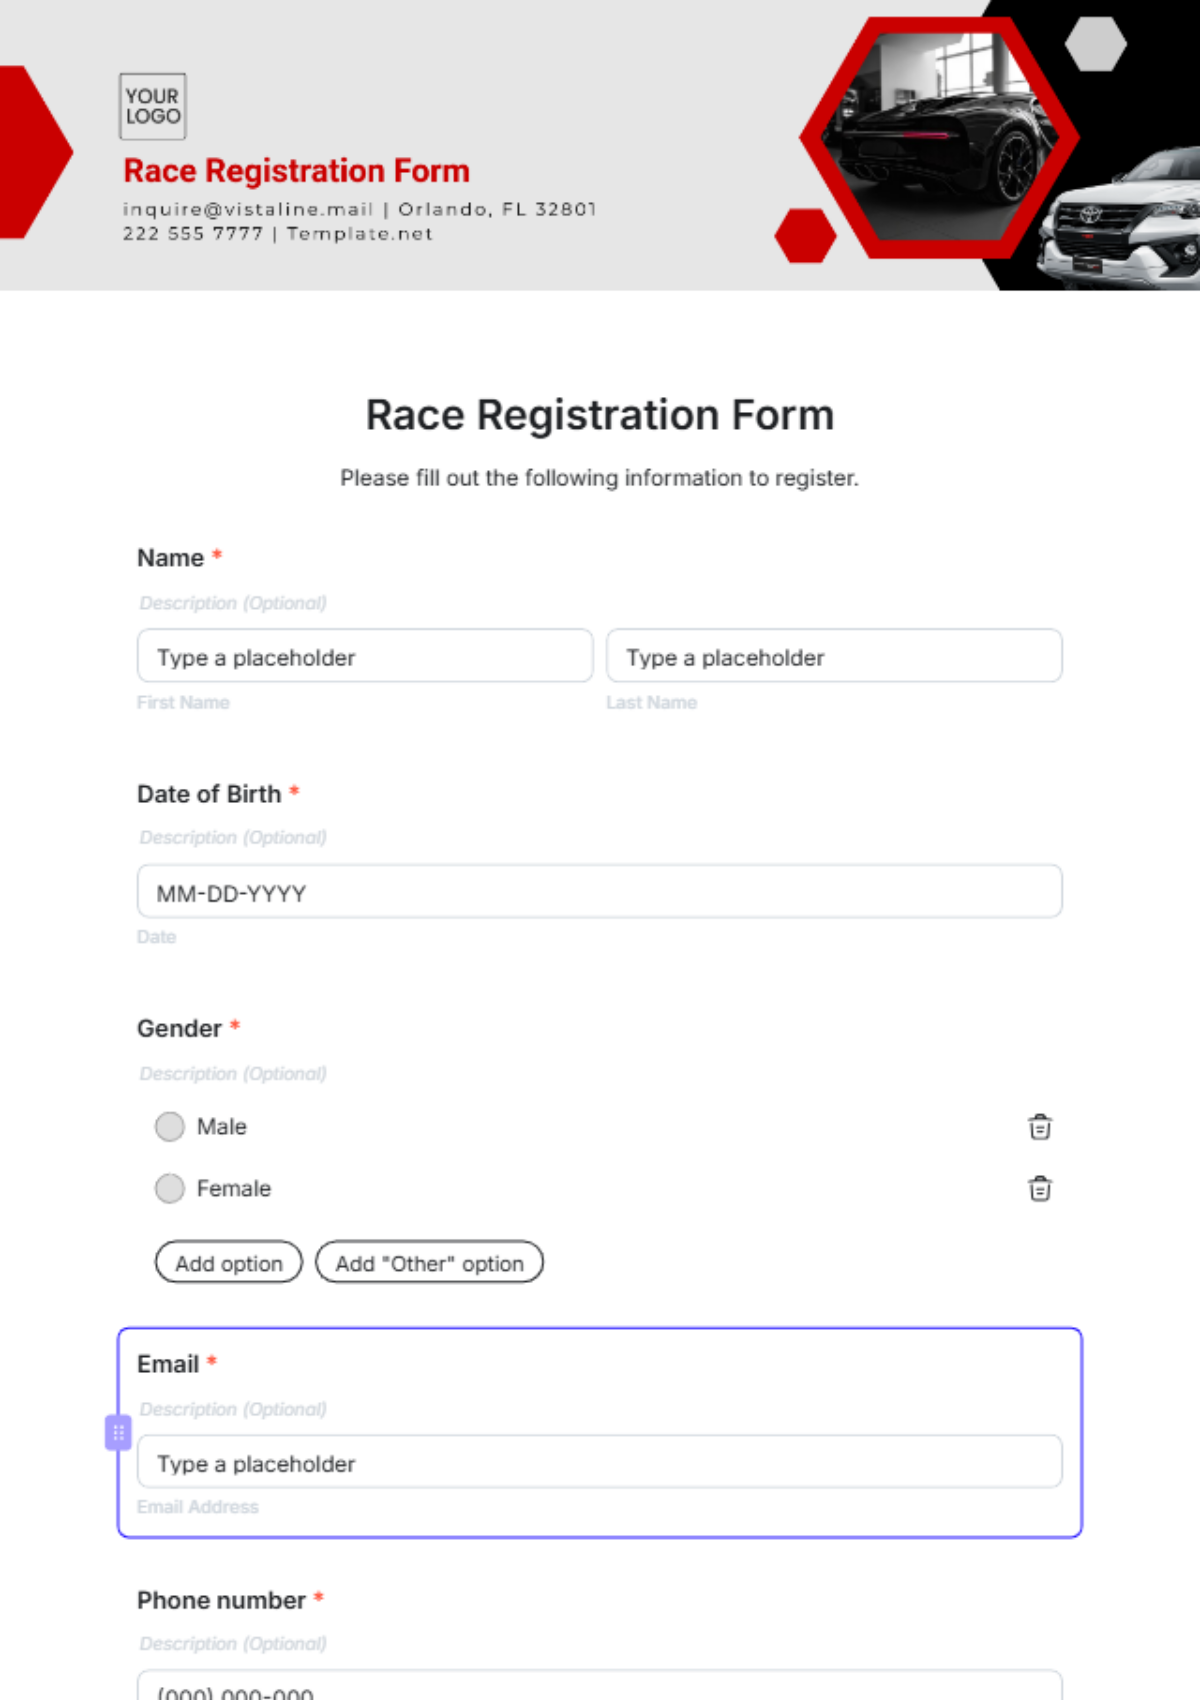The image size is (1200, 1700).
Task: Click the Race Registration Form title text
Action: (600, 414)
